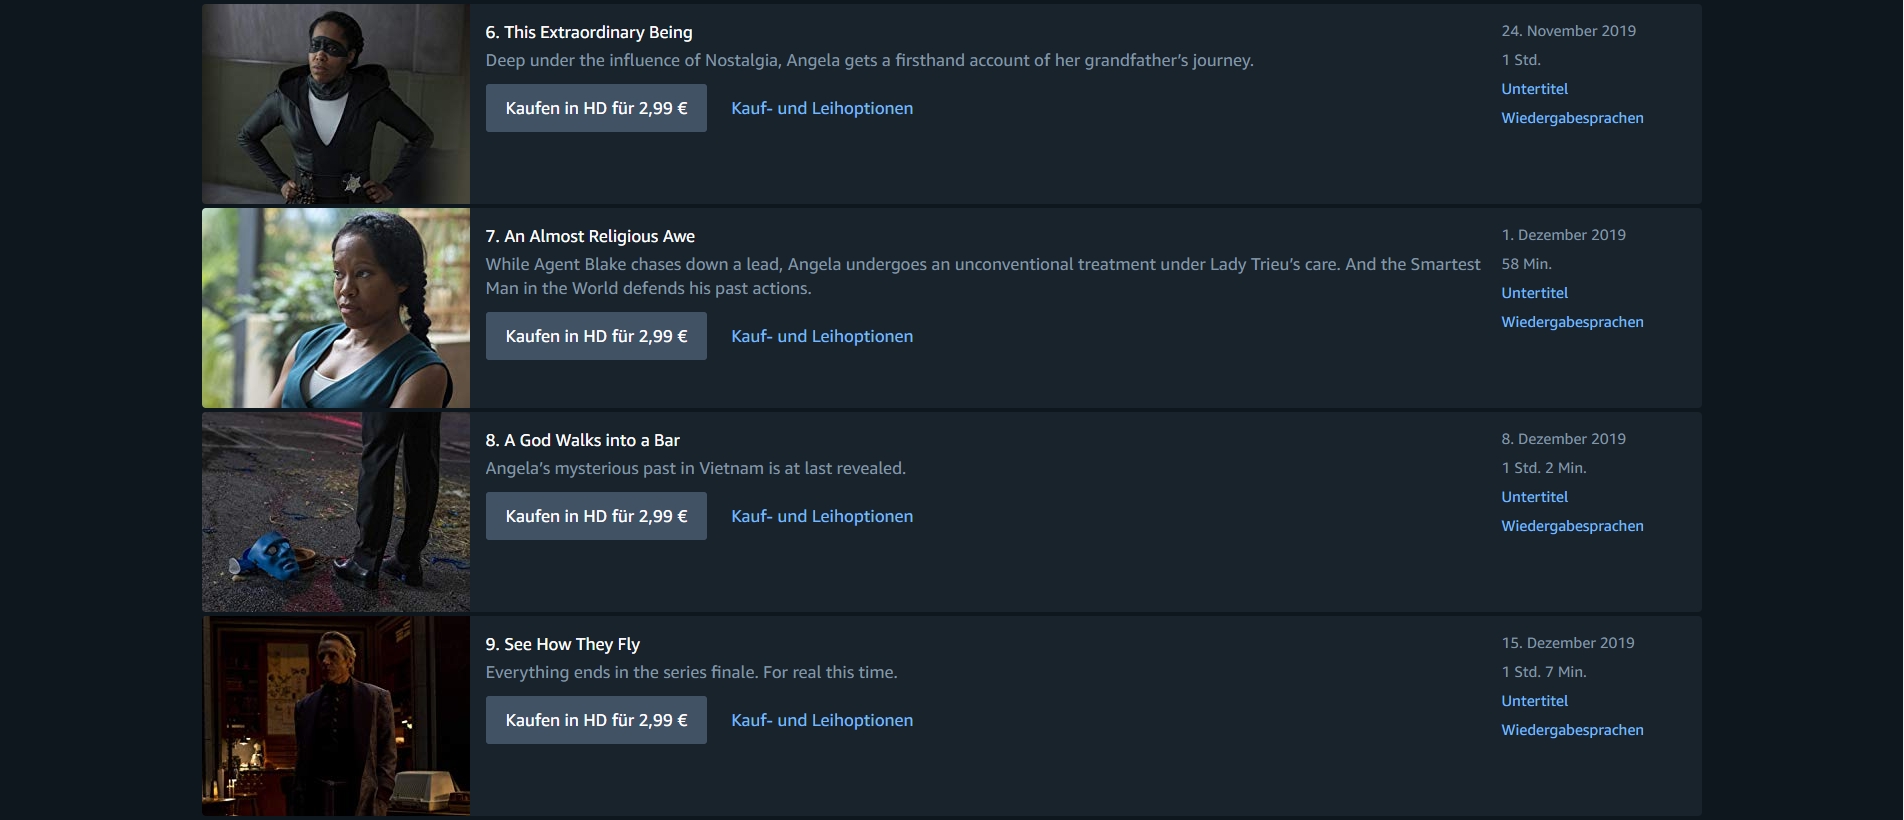Open thumbnail for An Almost Religious Awe
Screen dimensions: 1904x820
[335, 308]
